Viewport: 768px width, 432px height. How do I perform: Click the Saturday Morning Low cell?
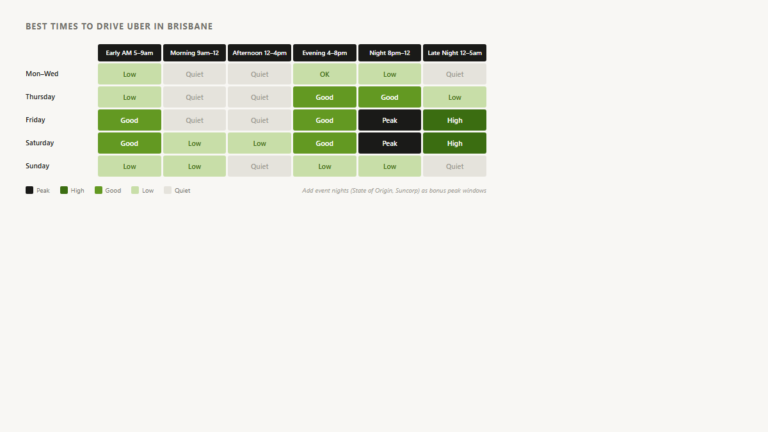(194, 143)
